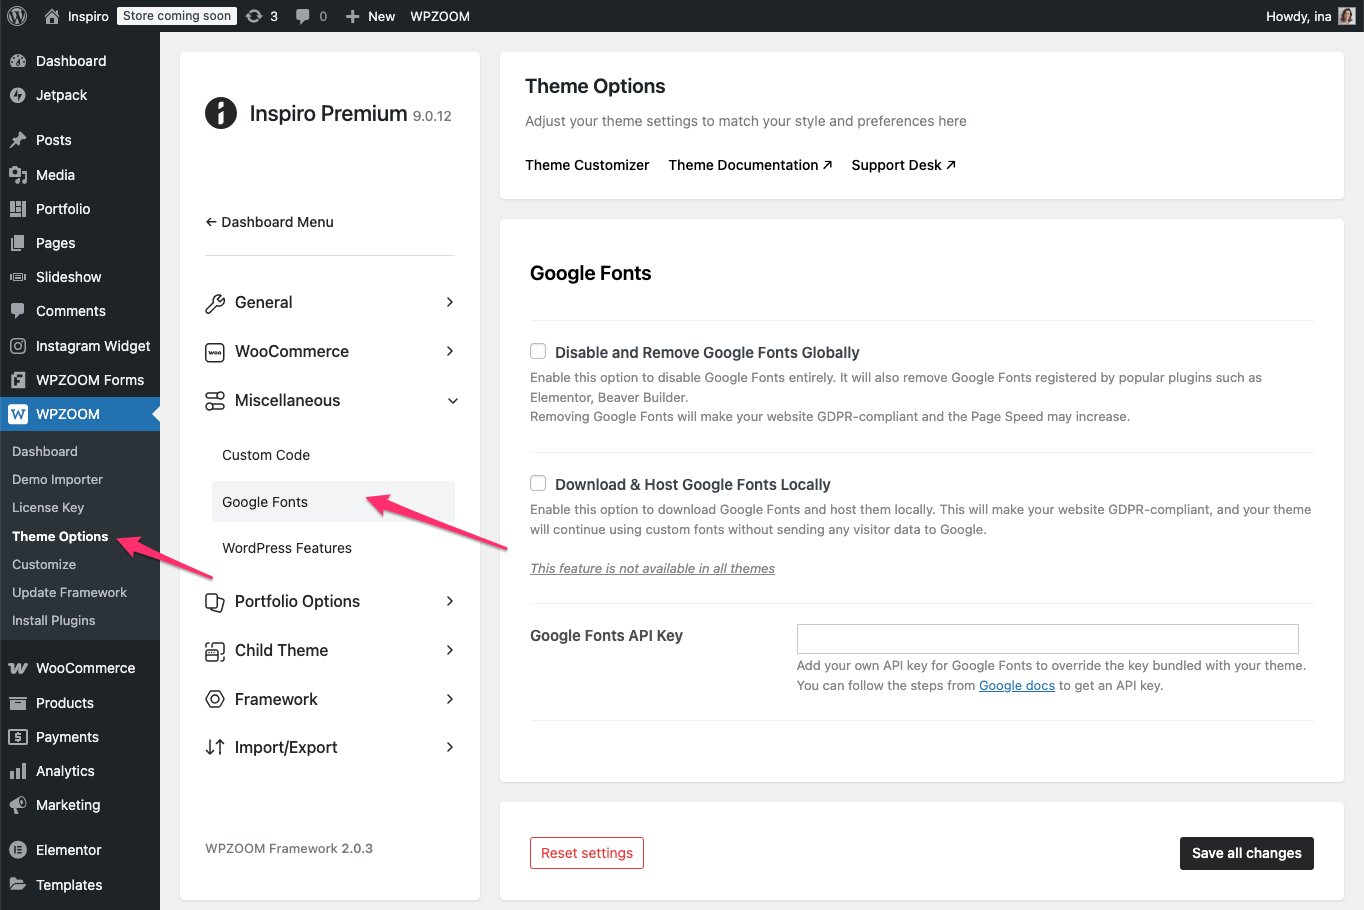Check Download & Host Google Fonts Locally
Screen dimensions: 1364x910
[538, 483]
